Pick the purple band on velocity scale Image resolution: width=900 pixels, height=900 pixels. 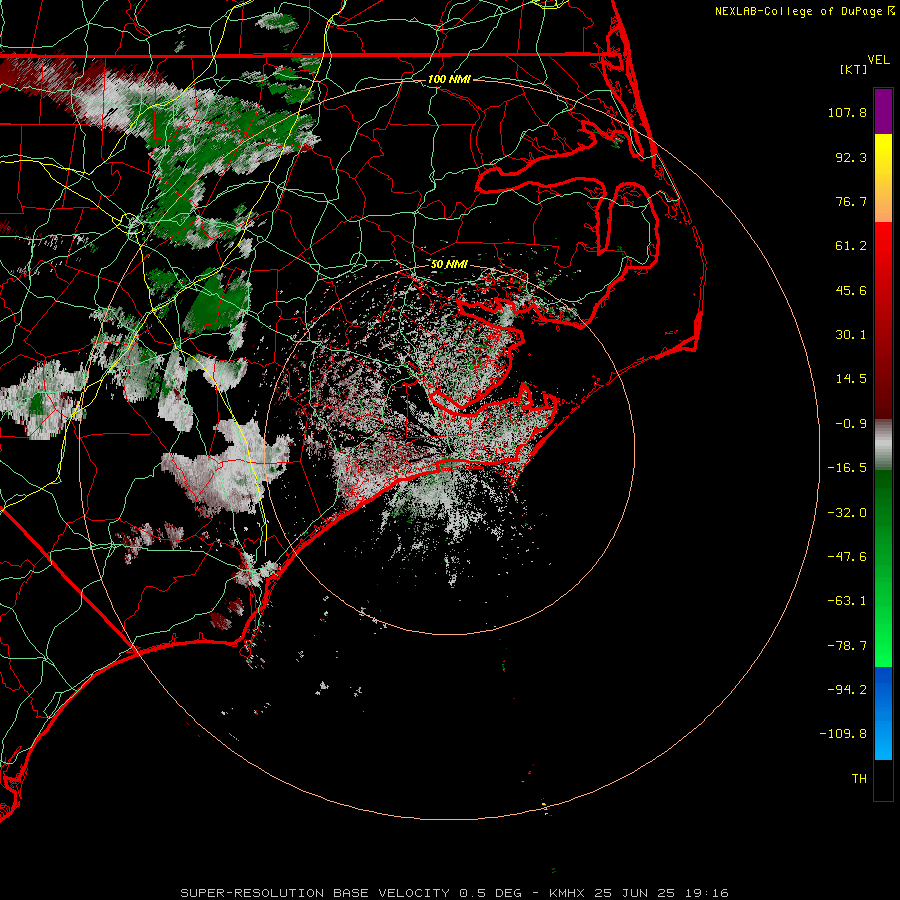pos(883,111)
